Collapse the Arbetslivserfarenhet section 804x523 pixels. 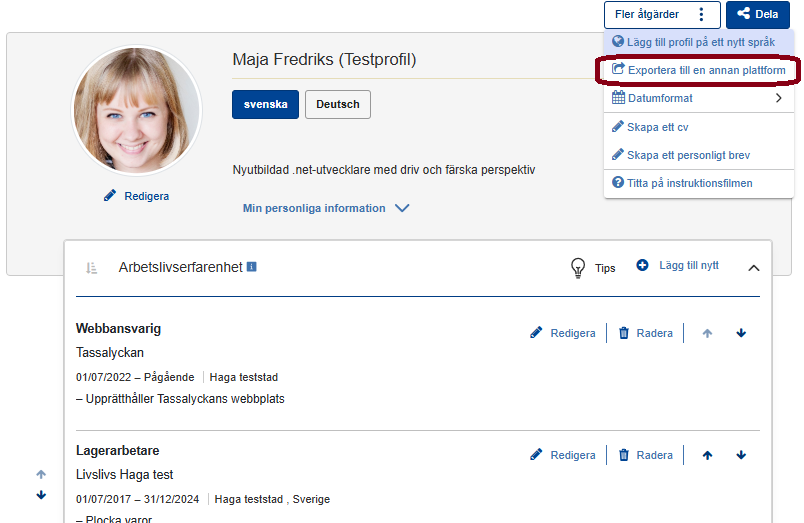pos(754,268)
